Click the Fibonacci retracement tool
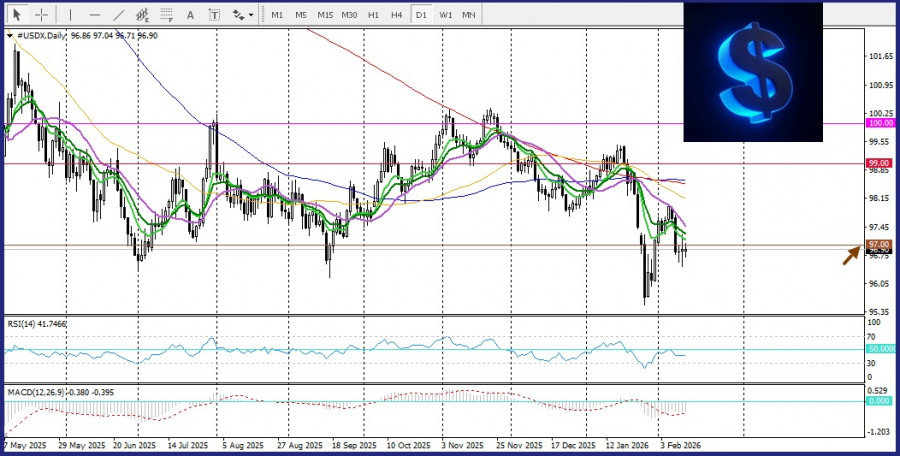The image size is (900, 456). [167, 15]
